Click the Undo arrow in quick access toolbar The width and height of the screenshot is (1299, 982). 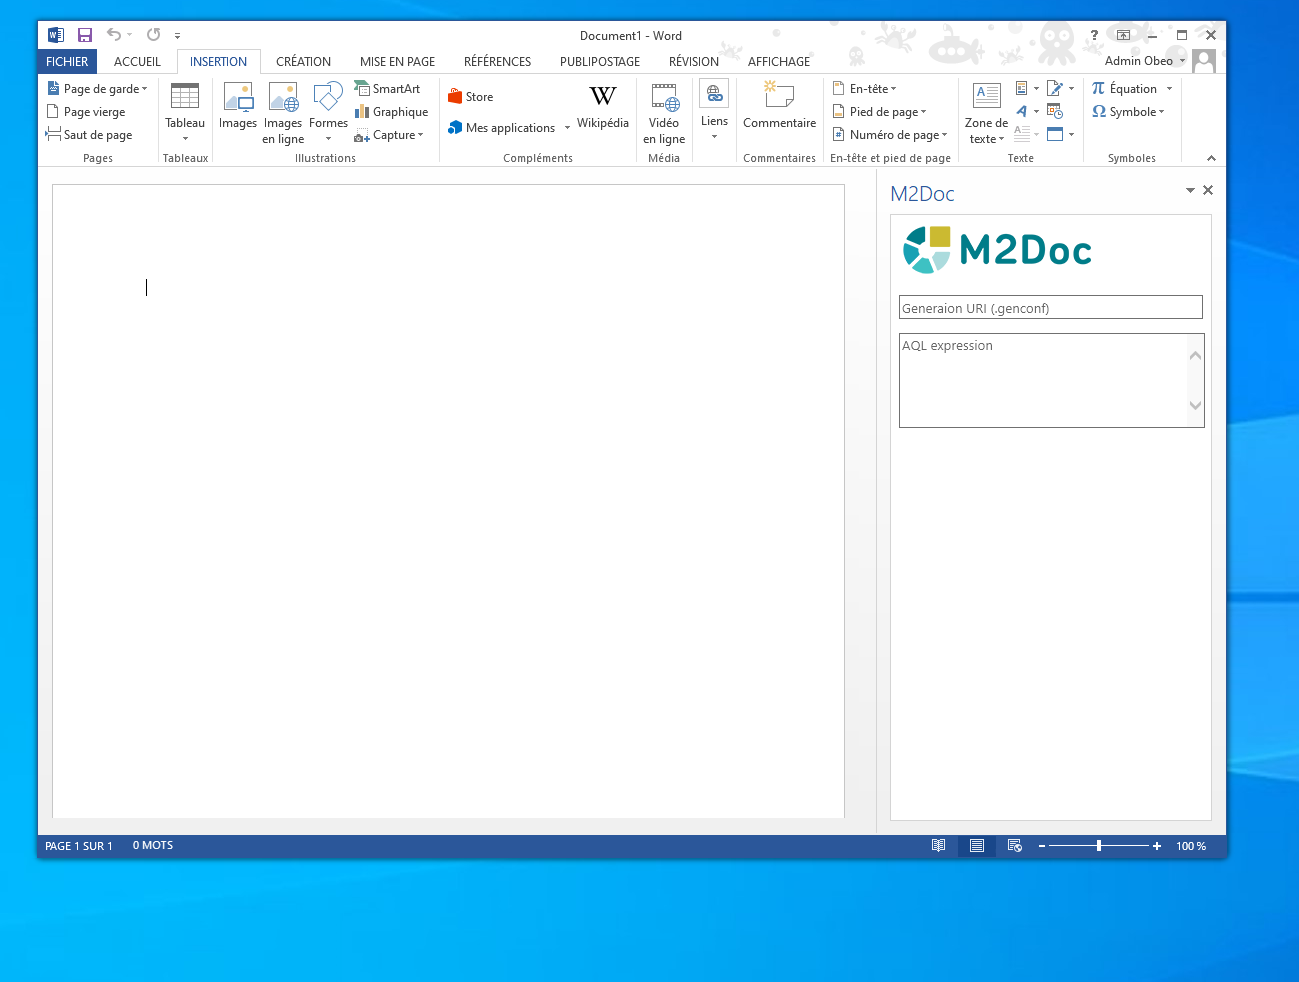point(114,35)
